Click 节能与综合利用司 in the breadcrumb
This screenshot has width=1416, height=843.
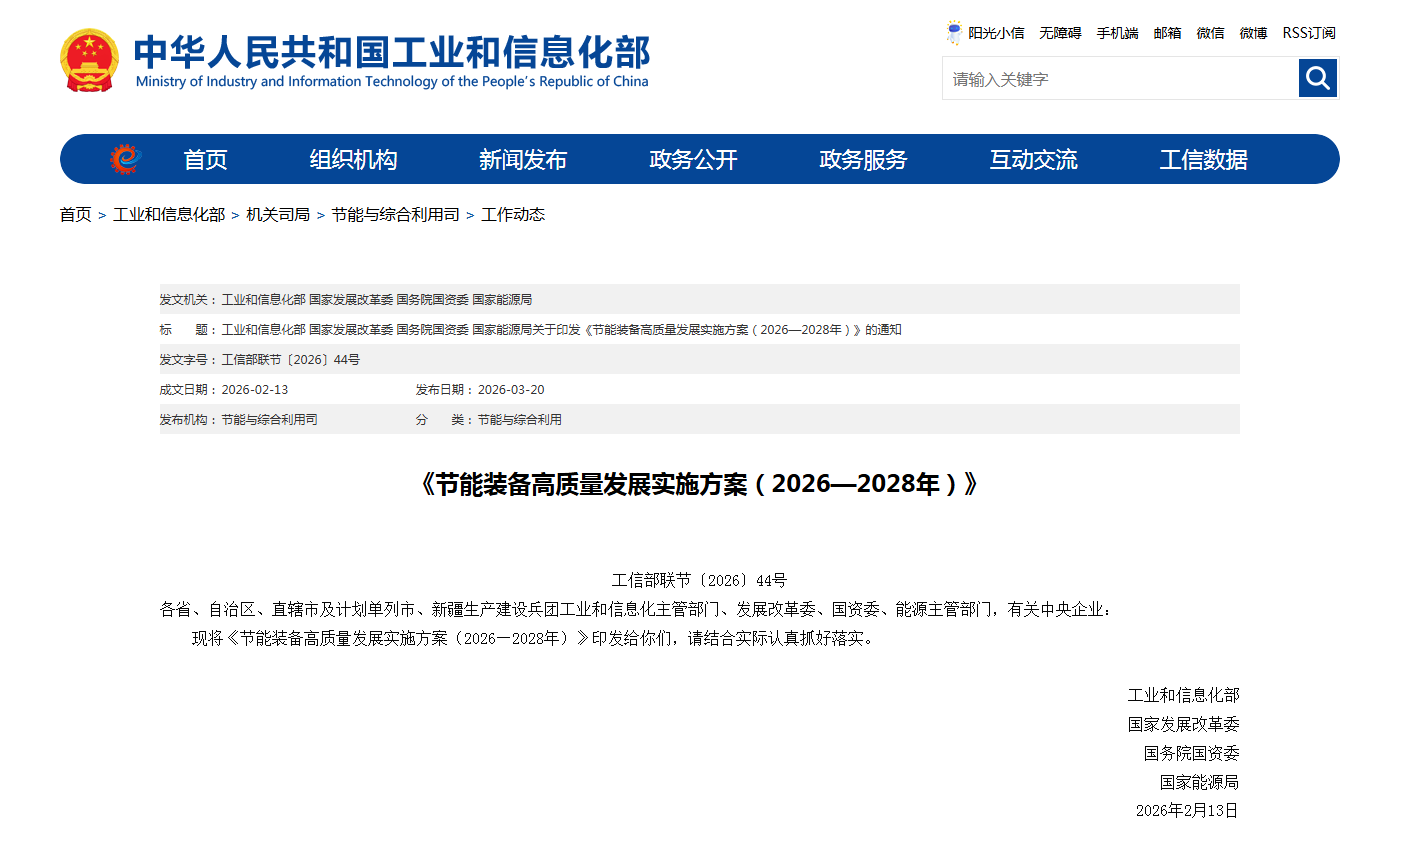coord(395,215)
